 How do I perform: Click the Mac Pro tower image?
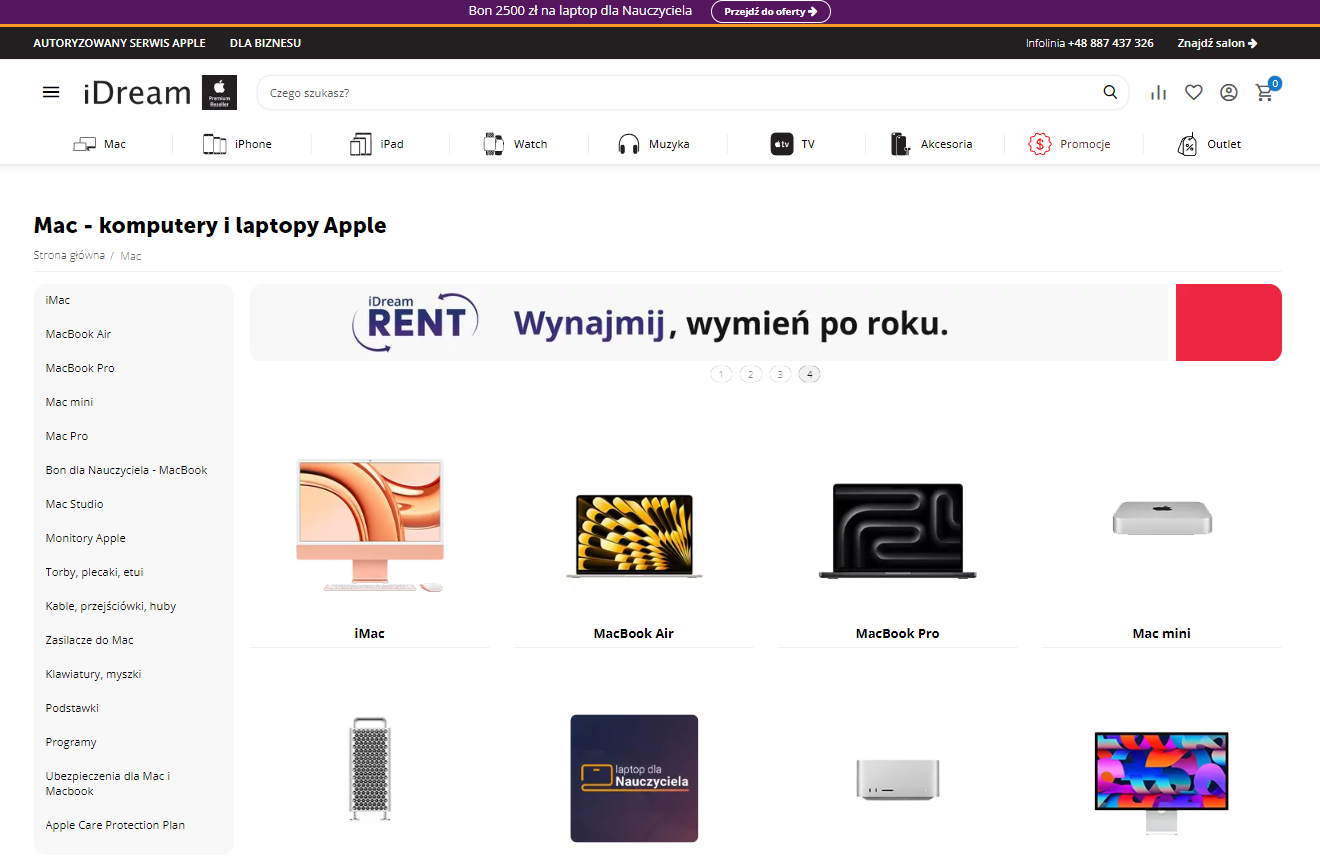tap(369, 768)
